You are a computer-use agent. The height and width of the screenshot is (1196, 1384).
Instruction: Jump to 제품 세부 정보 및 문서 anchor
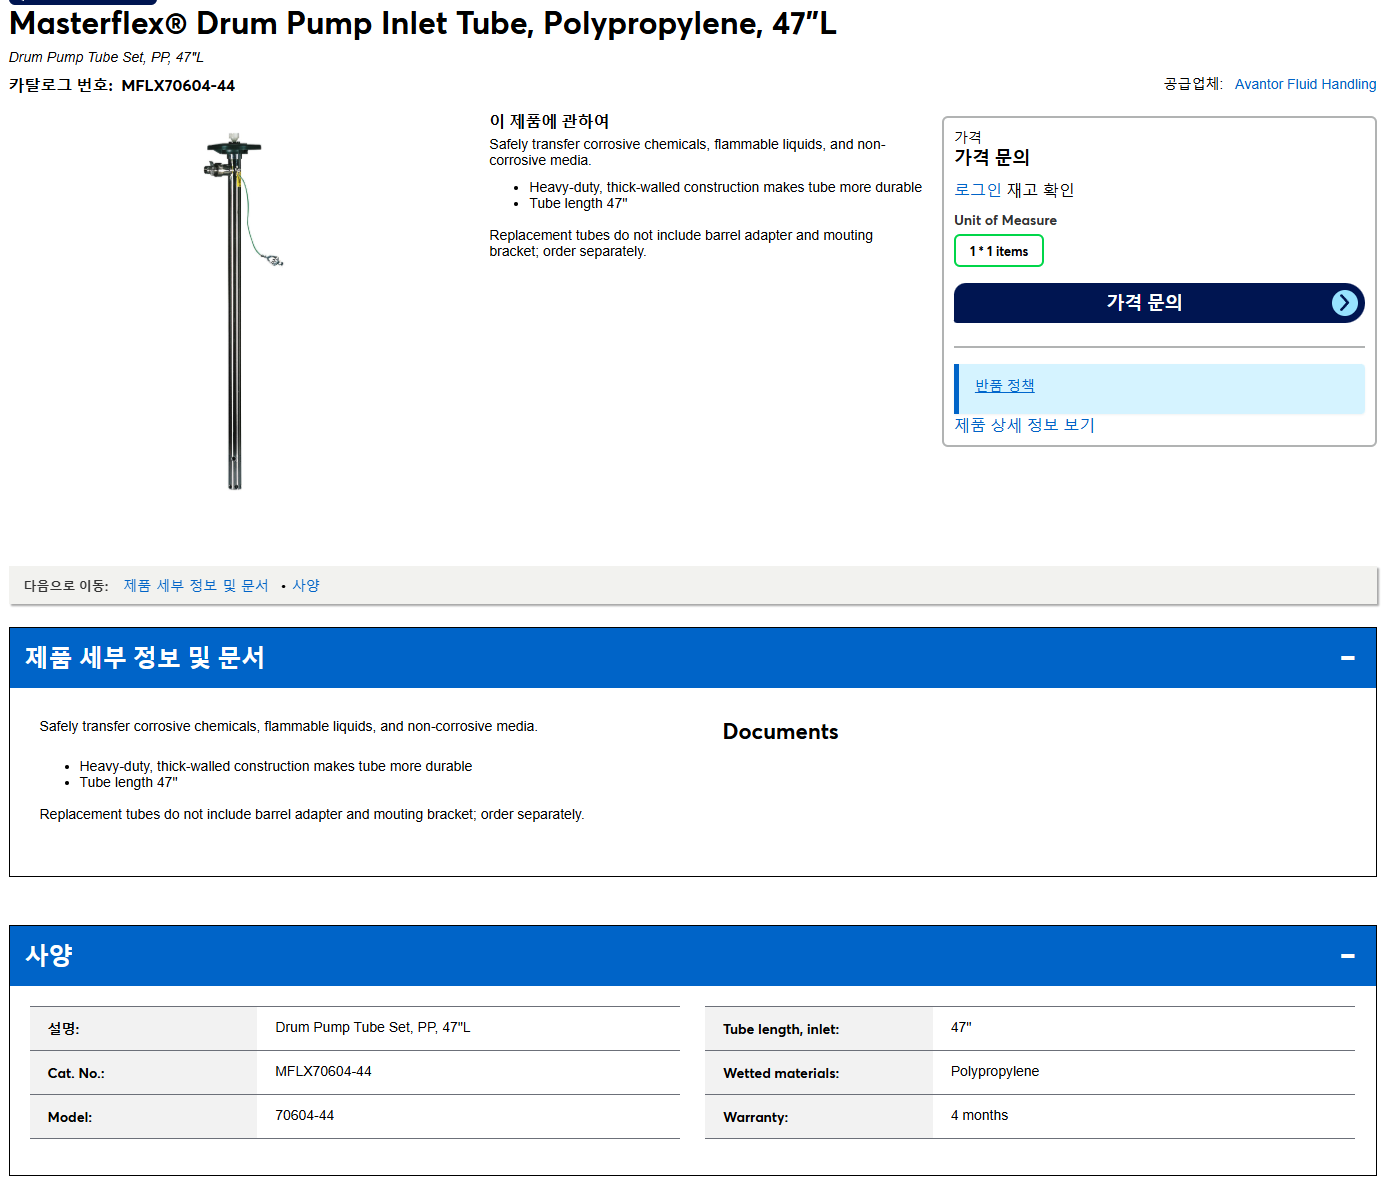coord(196,586)
